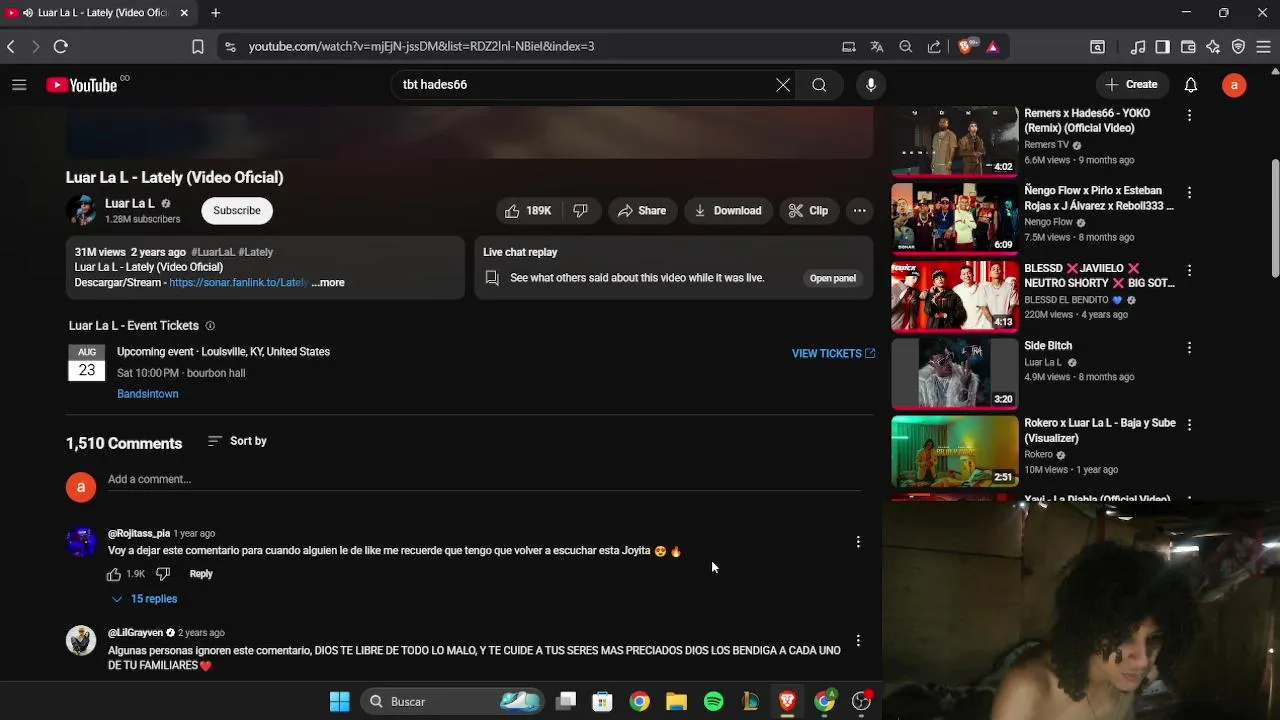Show info about Event Tickets
This screenshot has height=720, width=1280.
tap(210, 326)
